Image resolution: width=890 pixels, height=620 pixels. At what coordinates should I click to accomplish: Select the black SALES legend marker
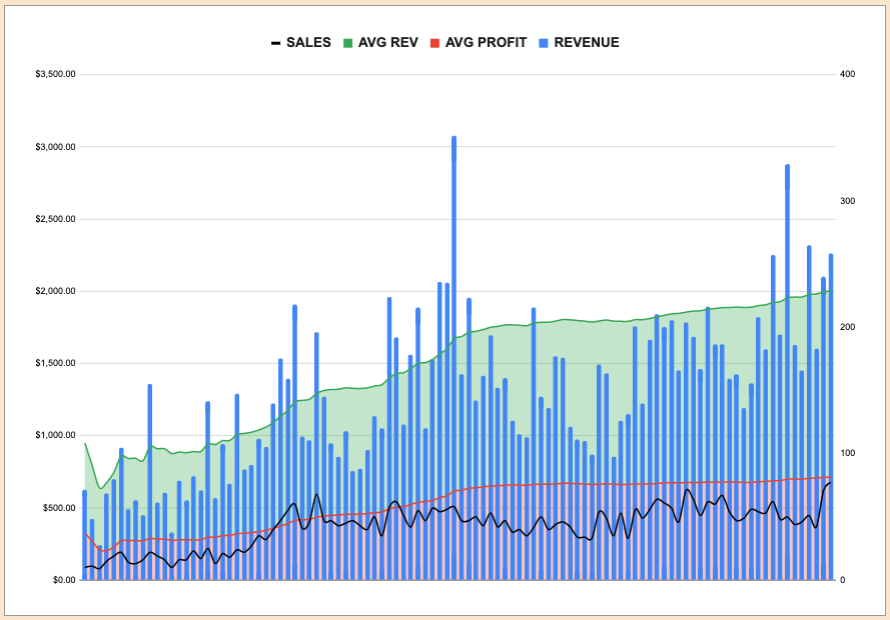coord(276,43)
